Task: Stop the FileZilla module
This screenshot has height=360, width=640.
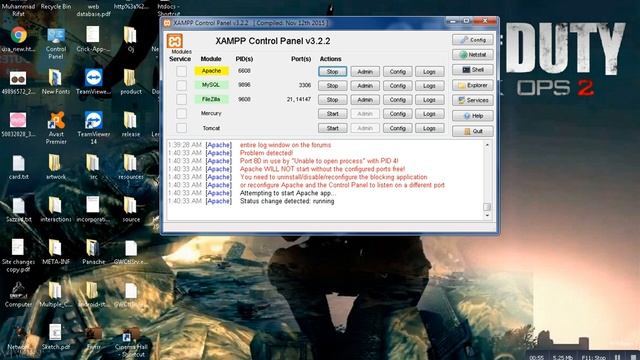Action: 333,100
